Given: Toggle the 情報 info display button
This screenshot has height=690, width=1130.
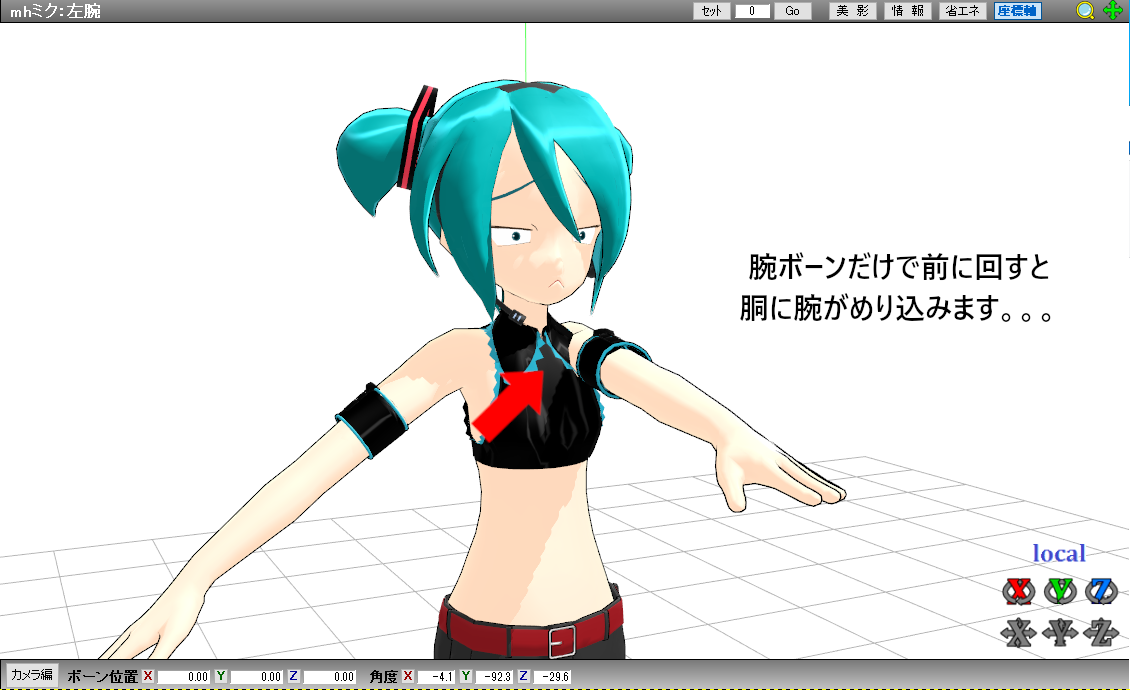Looking at the screenshot, I should click(908, 11).
